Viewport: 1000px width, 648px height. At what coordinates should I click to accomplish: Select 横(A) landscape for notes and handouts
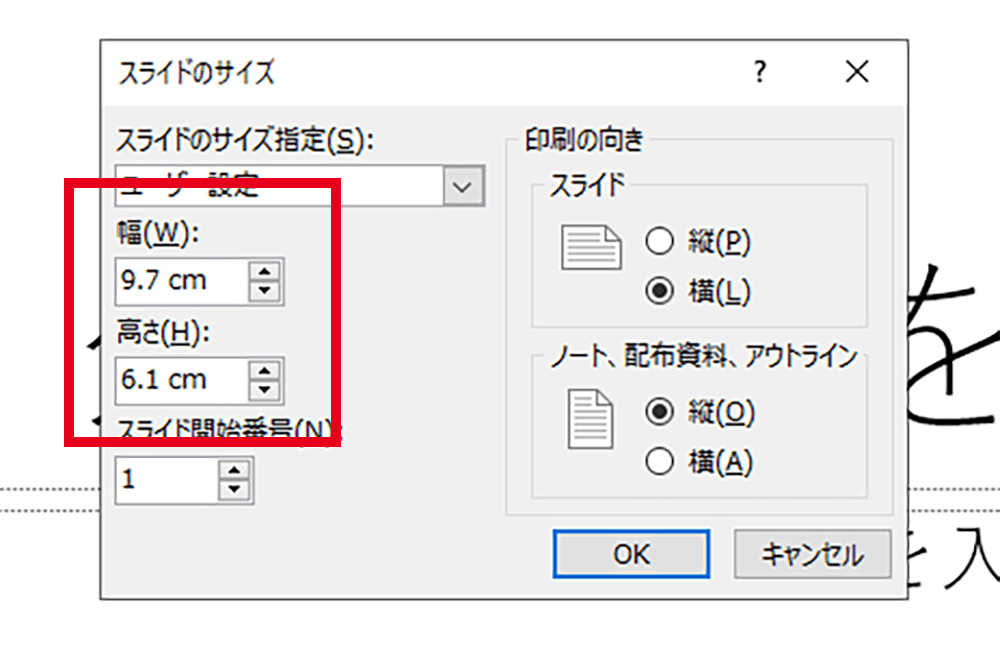(660, 460)
